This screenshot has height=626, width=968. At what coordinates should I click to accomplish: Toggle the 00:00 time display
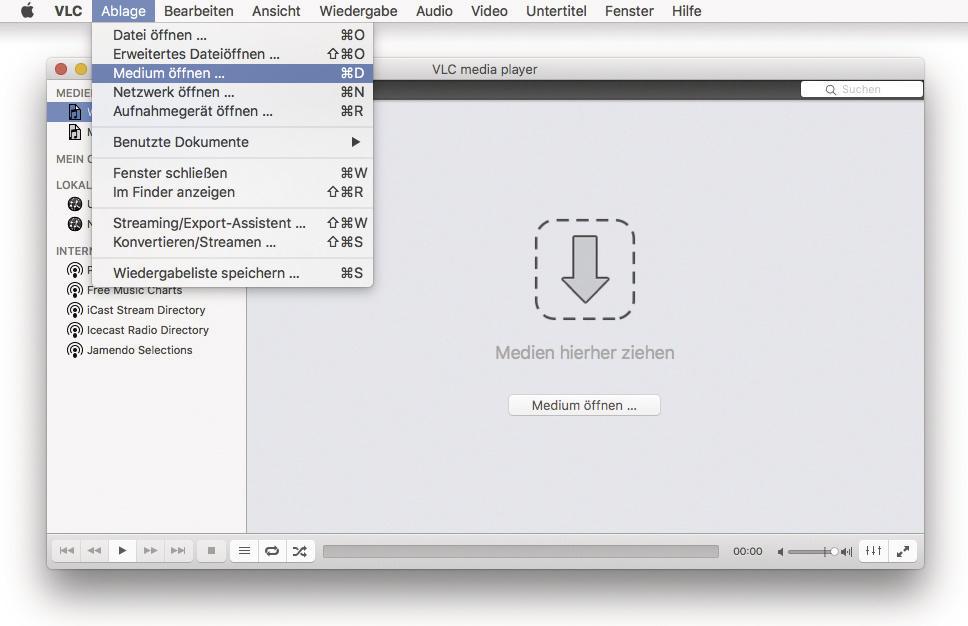tap(748, 551)
